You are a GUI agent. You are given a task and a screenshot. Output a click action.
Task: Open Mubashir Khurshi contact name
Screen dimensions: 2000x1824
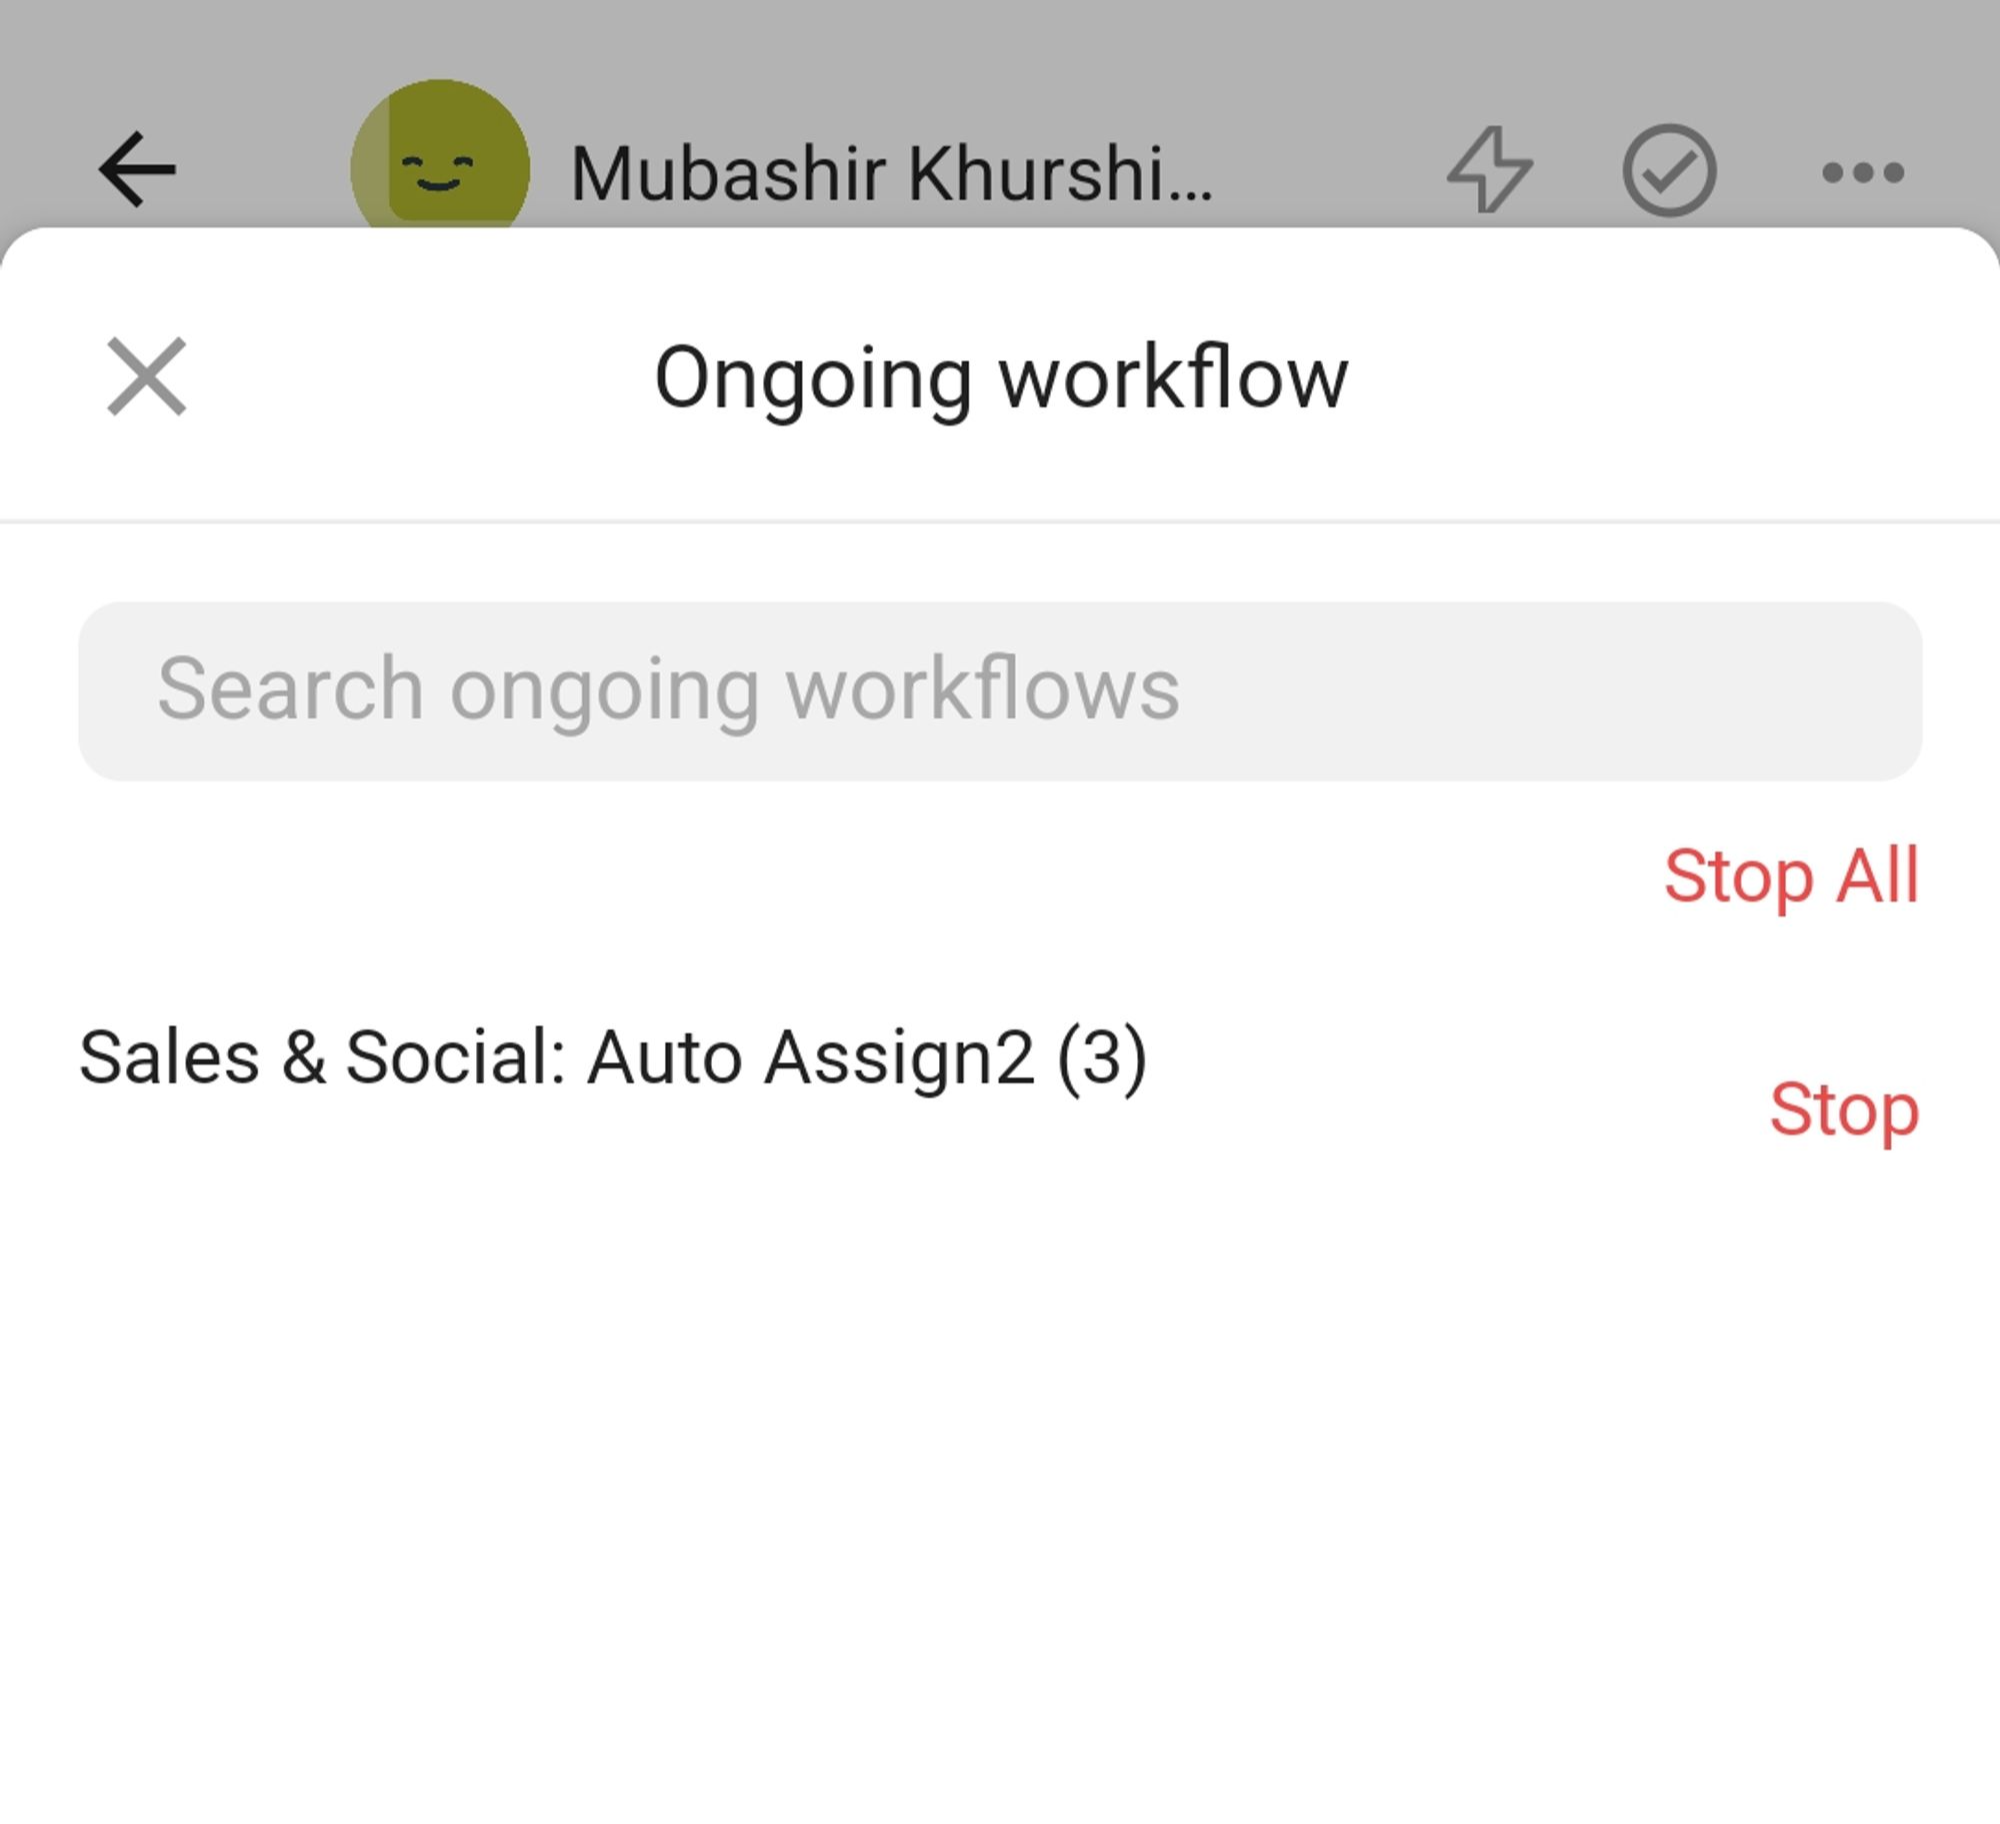coord(891,174)
